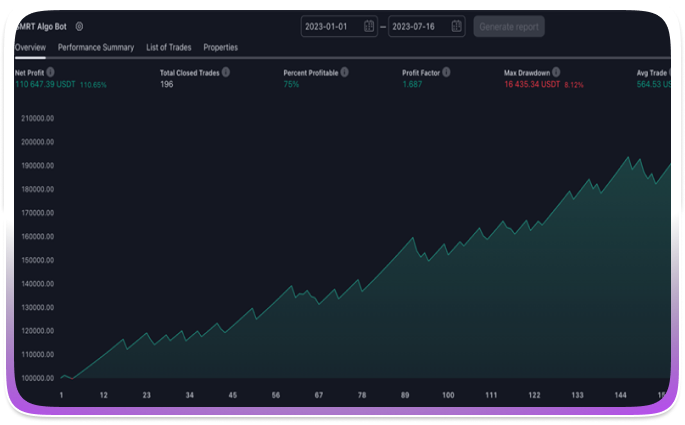Click trade number 89 on the x-axis

(405, 395)
